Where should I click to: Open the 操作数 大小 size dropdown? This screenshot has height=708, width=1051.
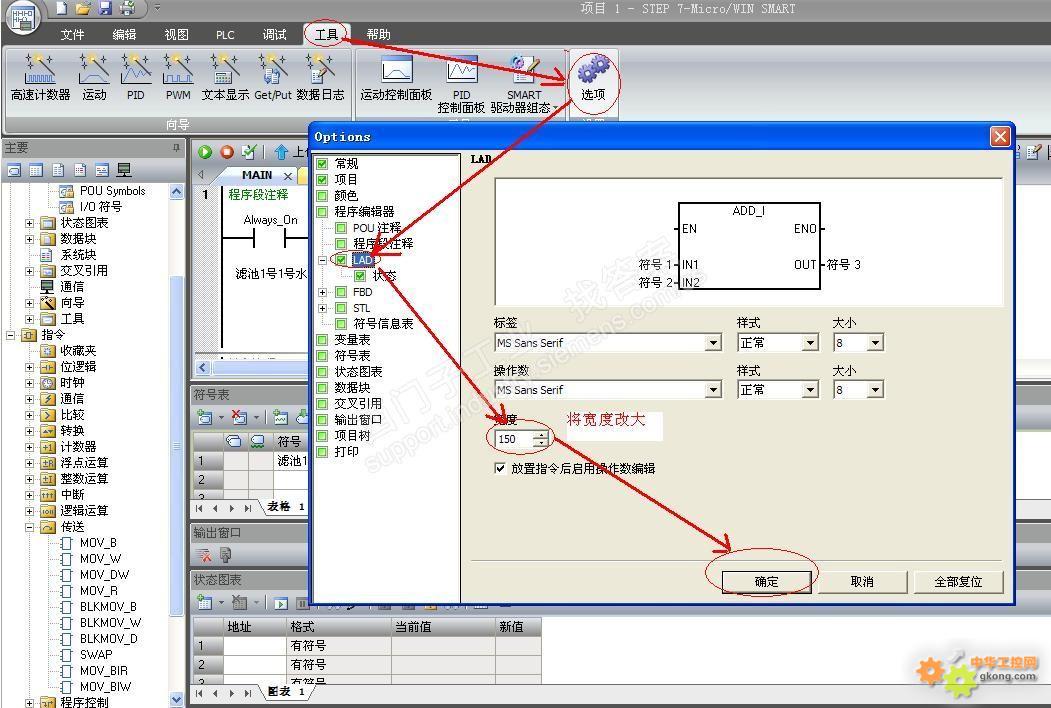coord(875,390)
